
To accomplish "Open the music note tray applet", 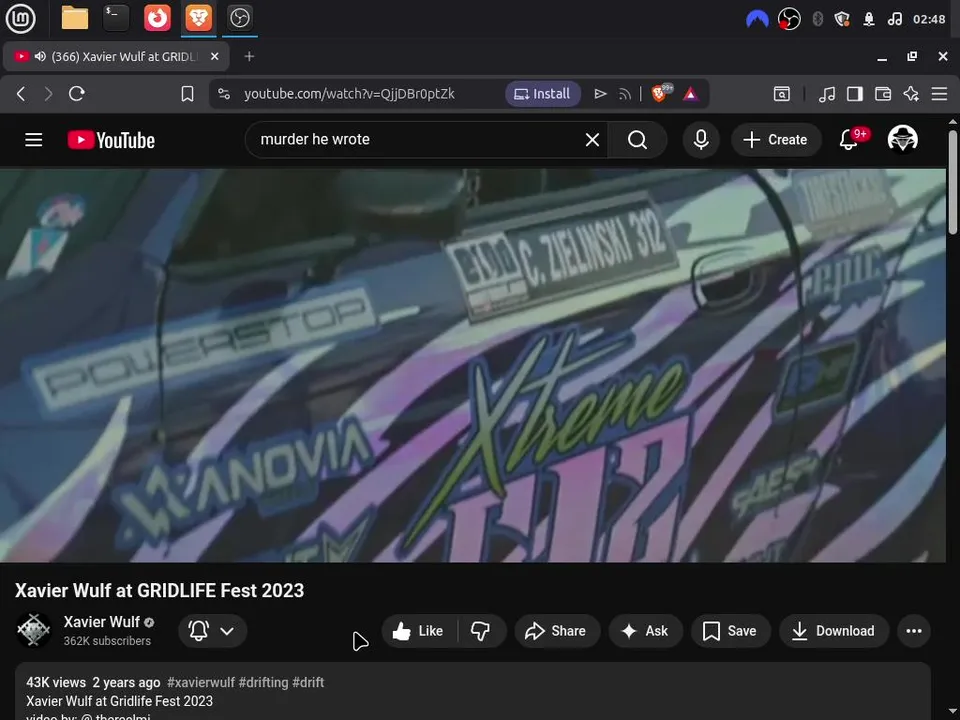I will (894, 19).
